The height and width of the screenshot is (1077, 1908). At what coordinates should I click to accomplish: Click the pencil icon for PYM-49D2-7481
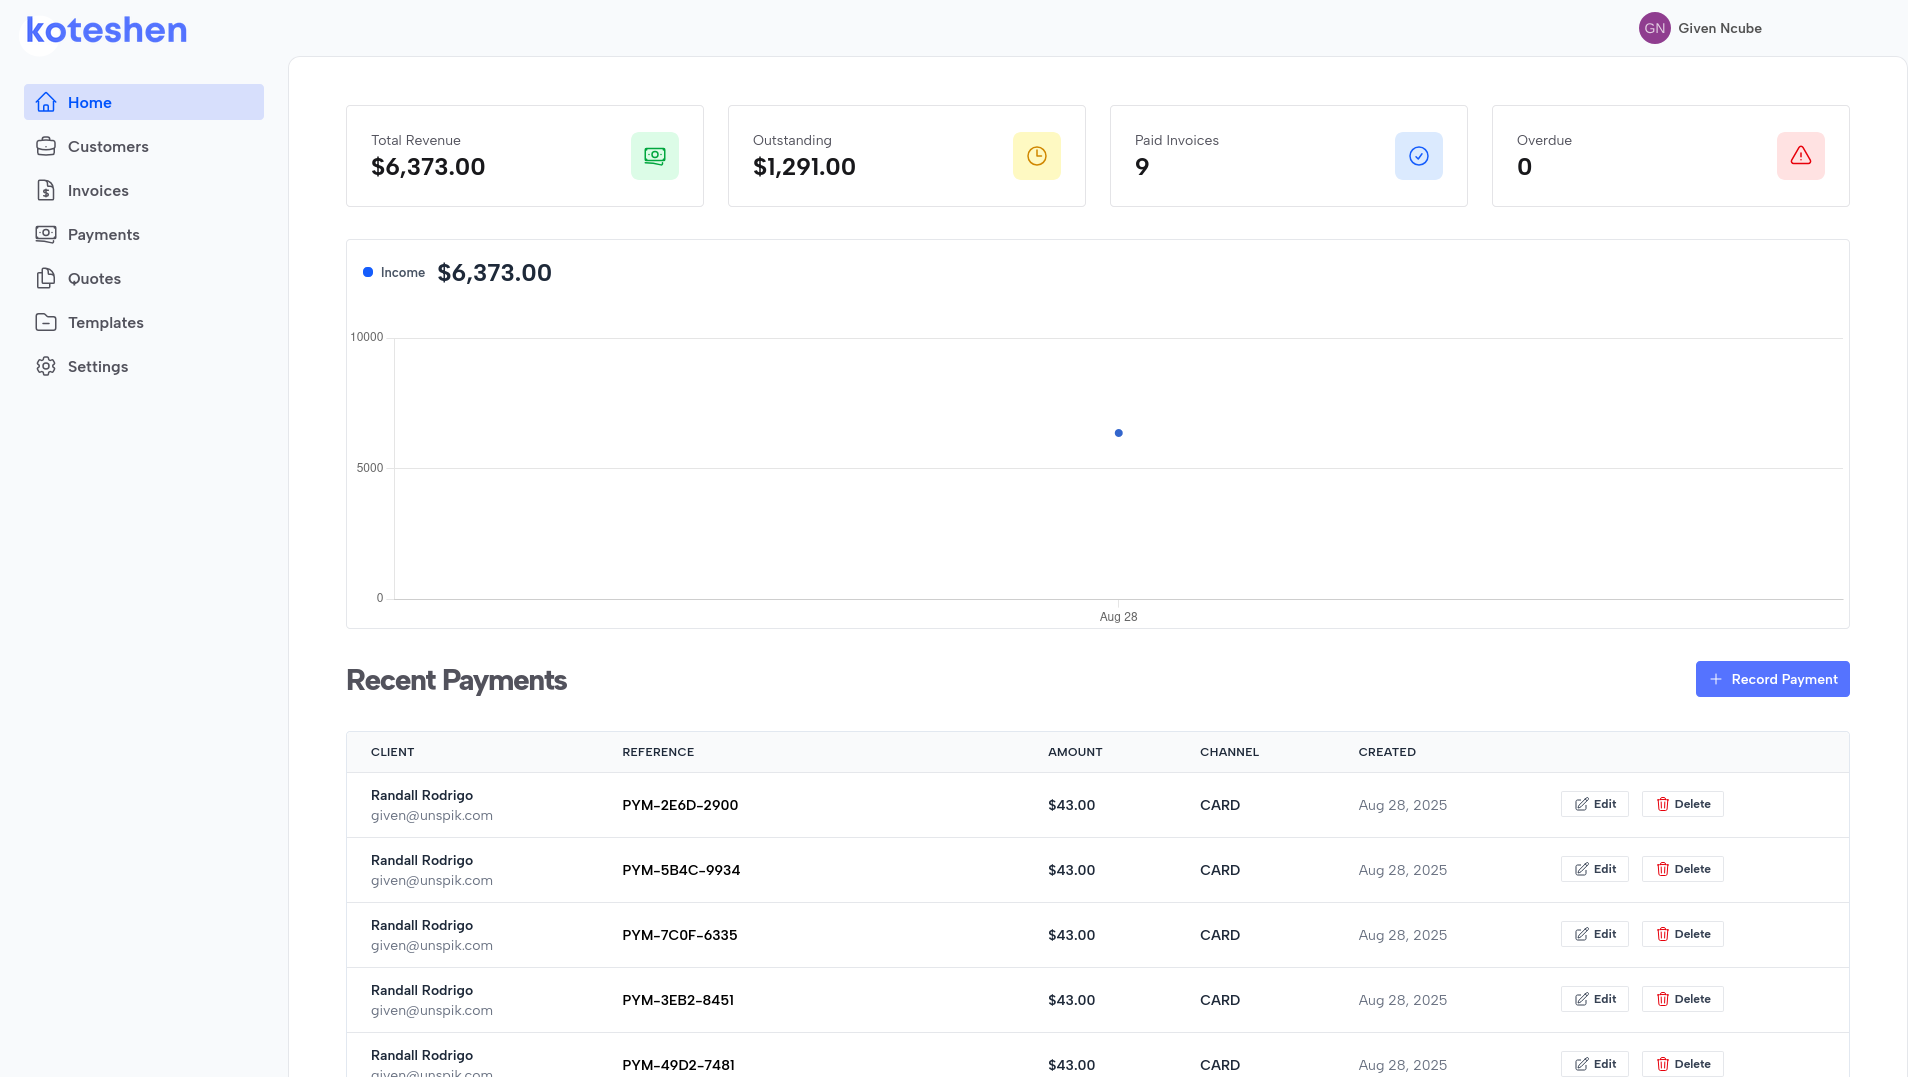[x=1582, y=1064]
